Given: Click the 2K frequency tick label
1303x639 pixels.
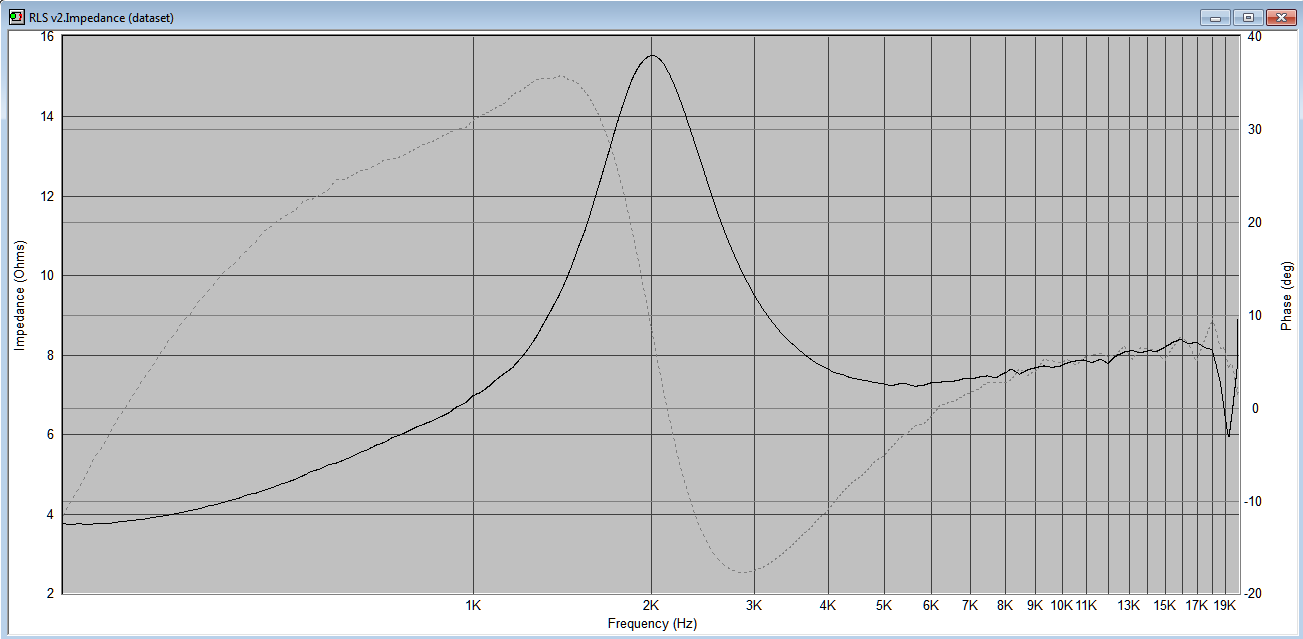Looking at the screenshot, I should 651,605.
